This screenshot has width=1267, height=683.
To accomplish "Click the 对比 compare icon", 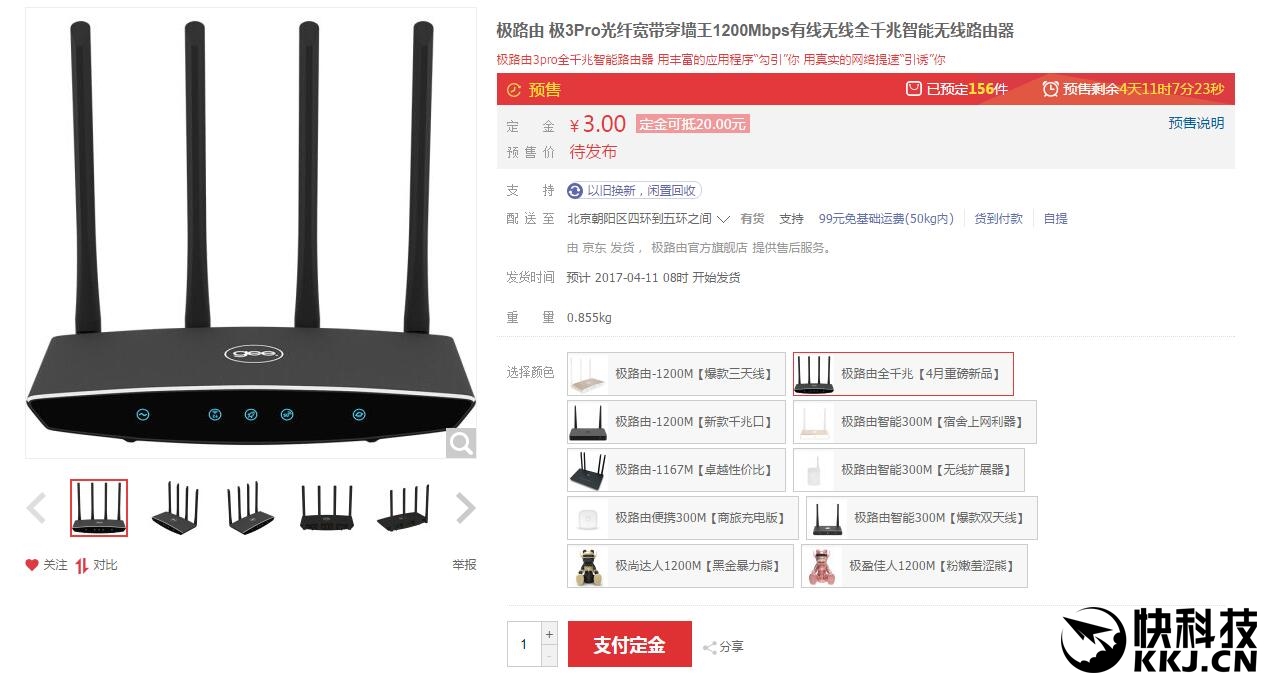I will (82, 565).
